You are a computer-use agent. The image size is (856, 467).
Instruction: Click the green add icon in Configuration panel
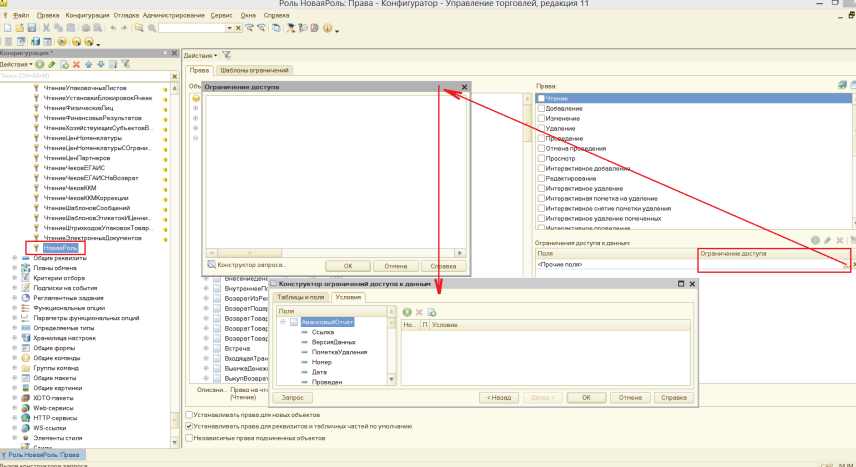40,64
